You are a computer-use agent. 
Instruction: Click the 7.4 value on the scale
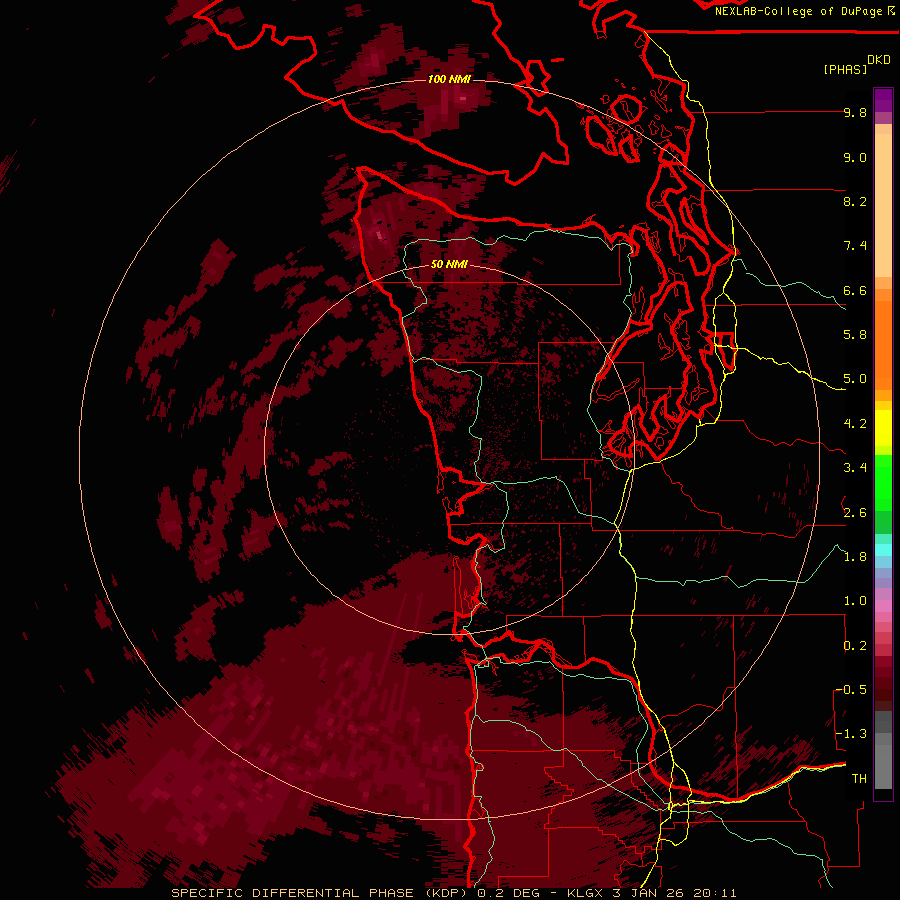tap(855, 246)
